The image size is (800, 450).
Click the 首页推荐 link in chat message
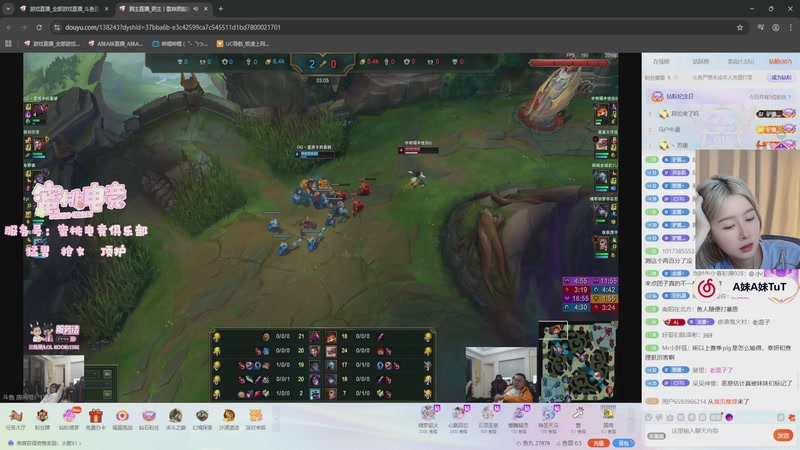click(725, 402)
